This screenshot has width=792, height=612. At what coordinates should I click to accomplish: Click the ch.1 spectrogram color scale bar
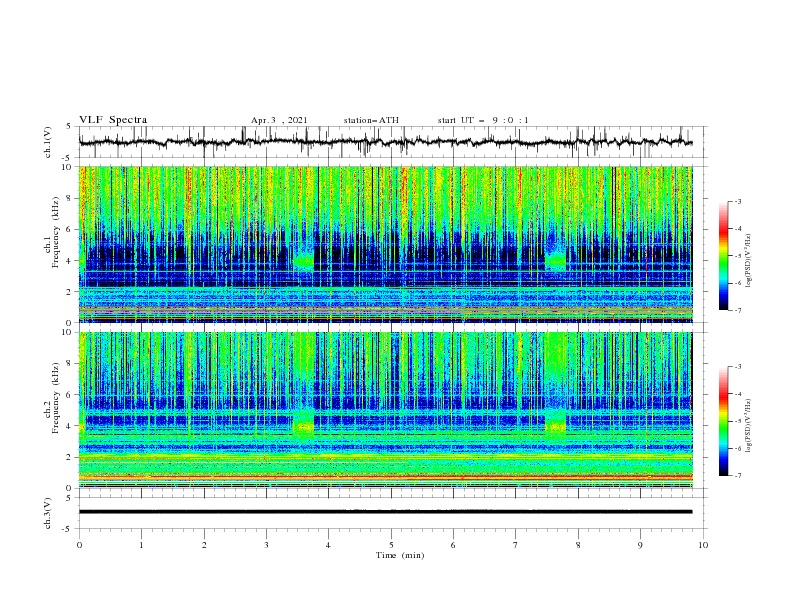click(723, 256)
